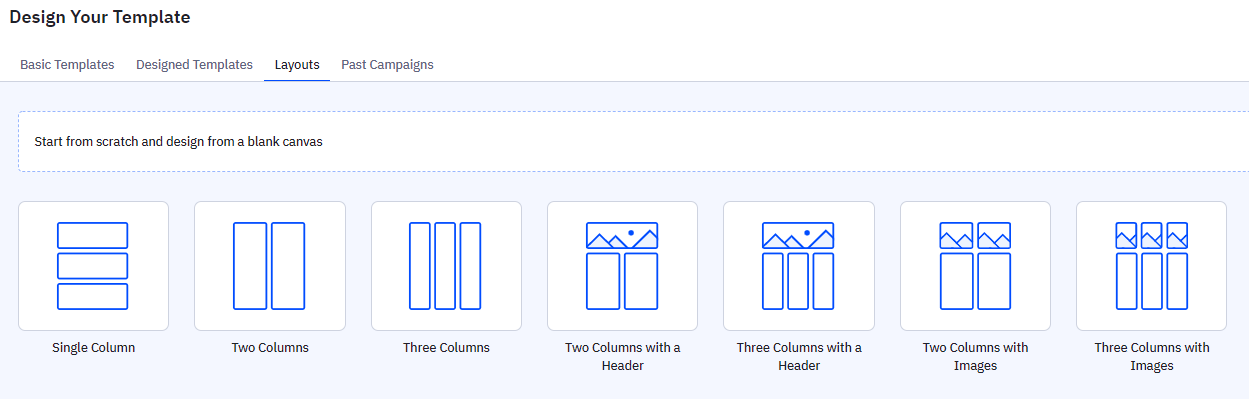Click 'Two Columns with Images' caption

pyautogui.click(x=975, y=357)
